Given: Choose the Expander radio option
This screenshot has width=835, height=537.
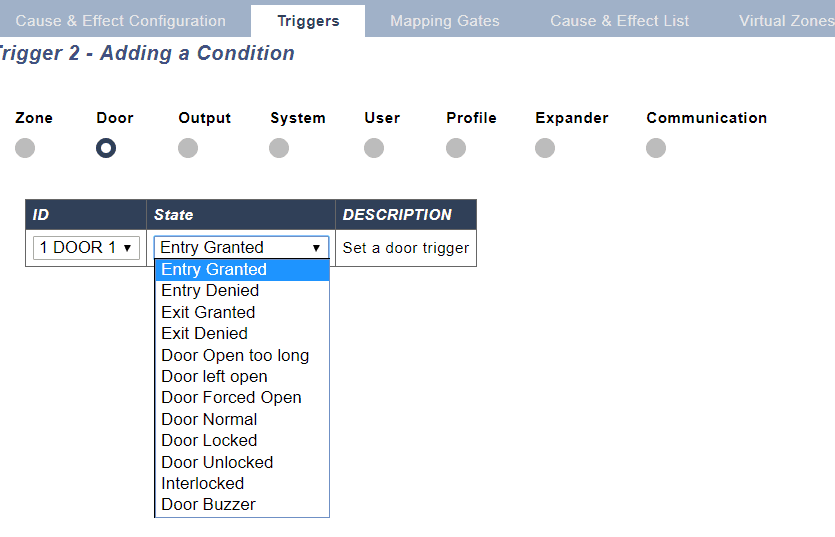Looking at the screenshot, I should pyautogui.click(x=545, y=148).
